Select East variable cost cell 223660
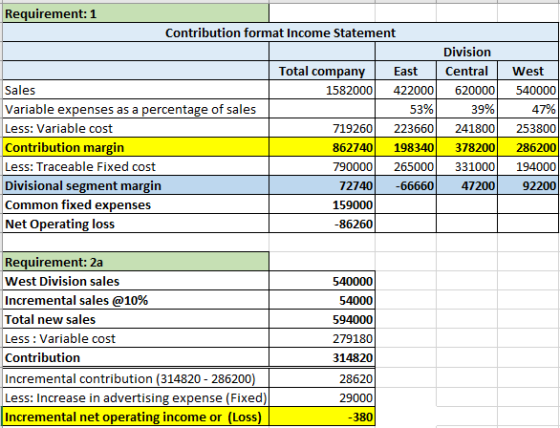 [x=405, y=128]
